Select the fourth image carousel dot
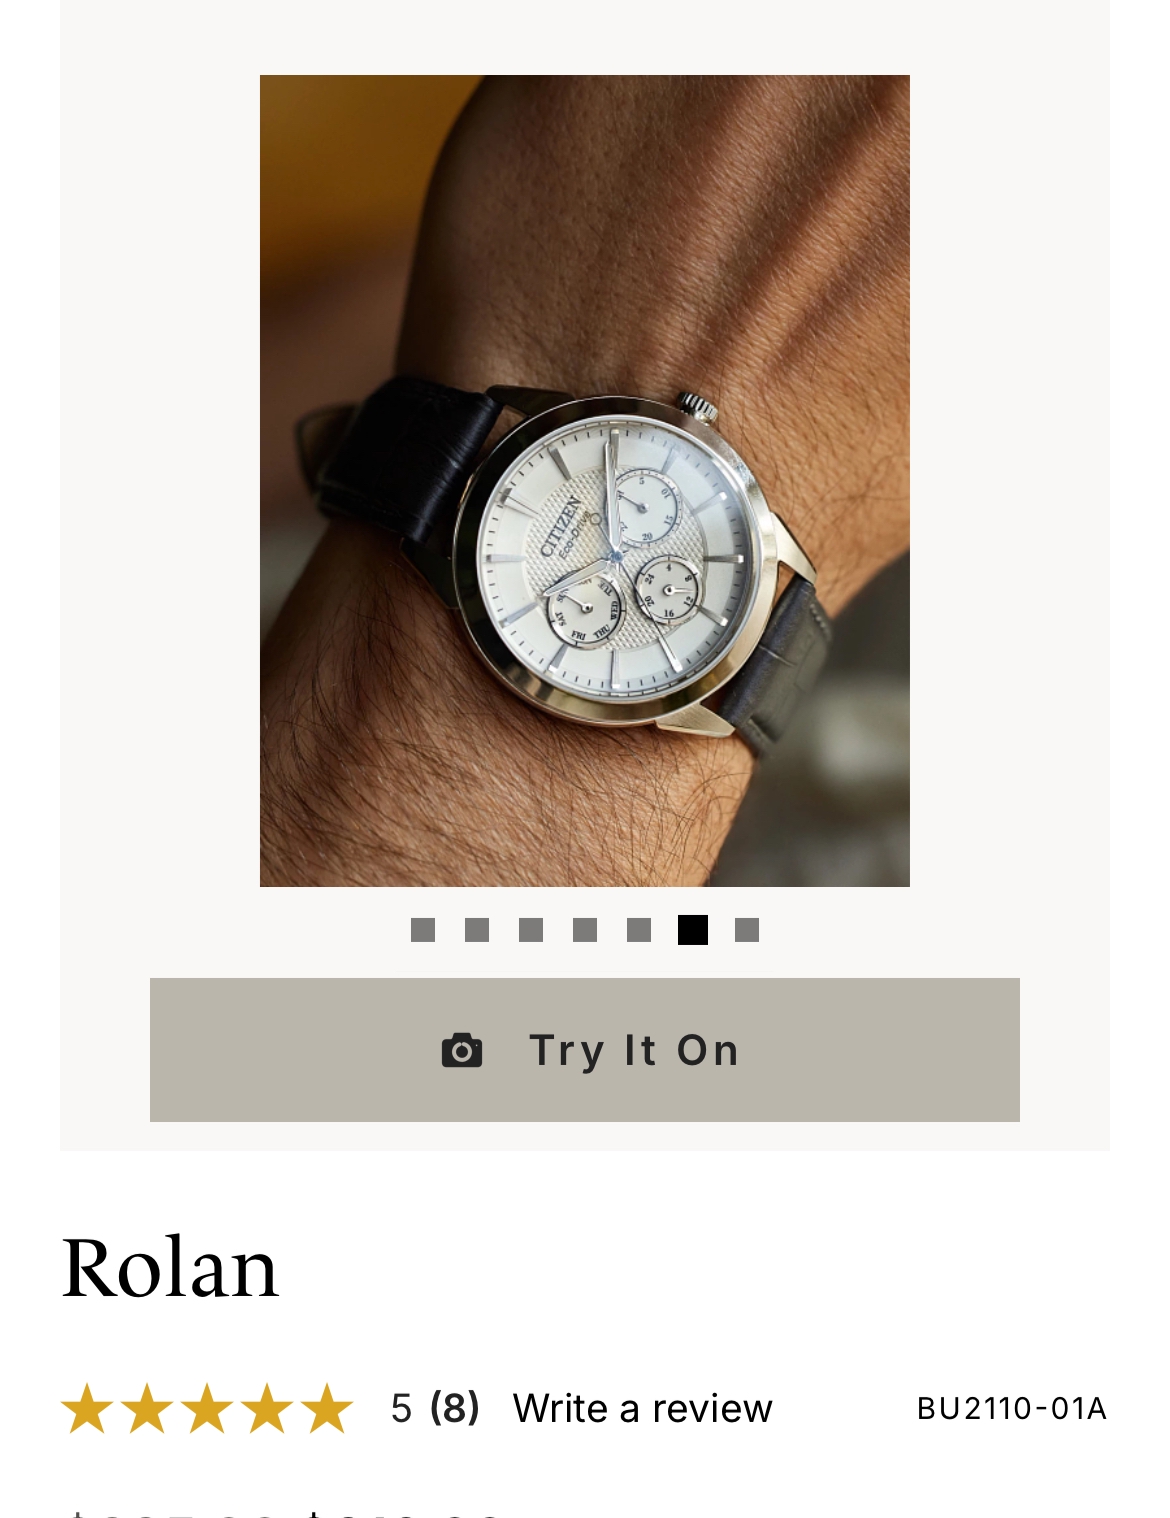The height and width of the screenshot is (1518, 1170). tap(585, 930)
